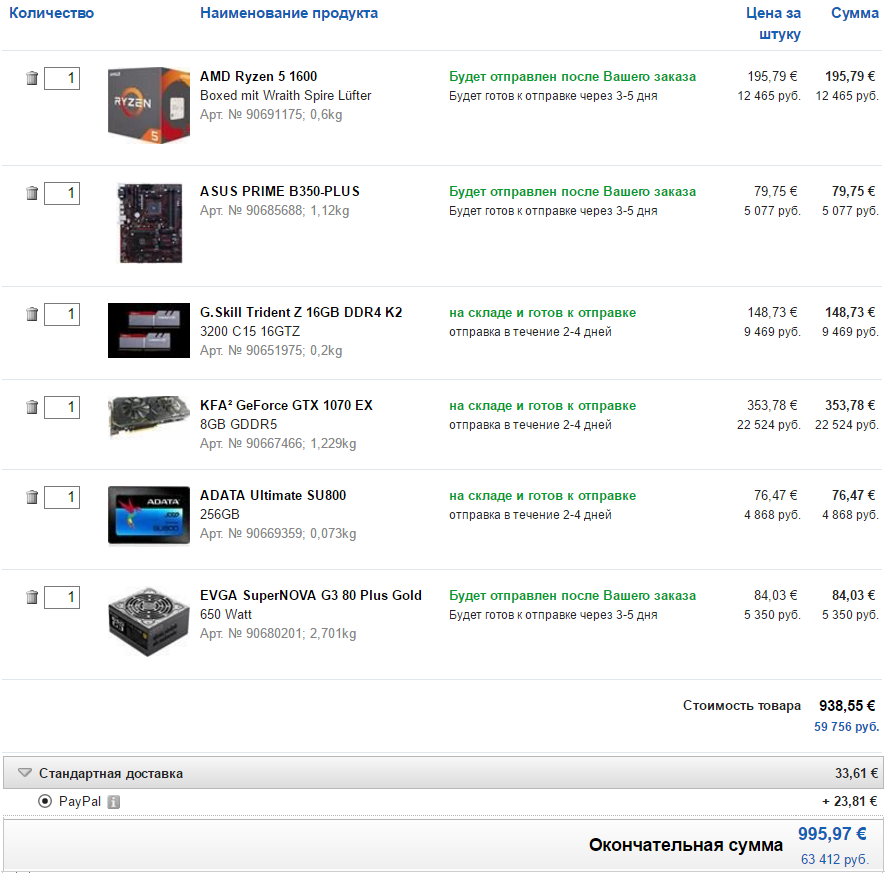Viewport: 885px width, 873px height.
Task: Select quantity field of EVGA SuperNOVA G3
Action: point(62,597)
